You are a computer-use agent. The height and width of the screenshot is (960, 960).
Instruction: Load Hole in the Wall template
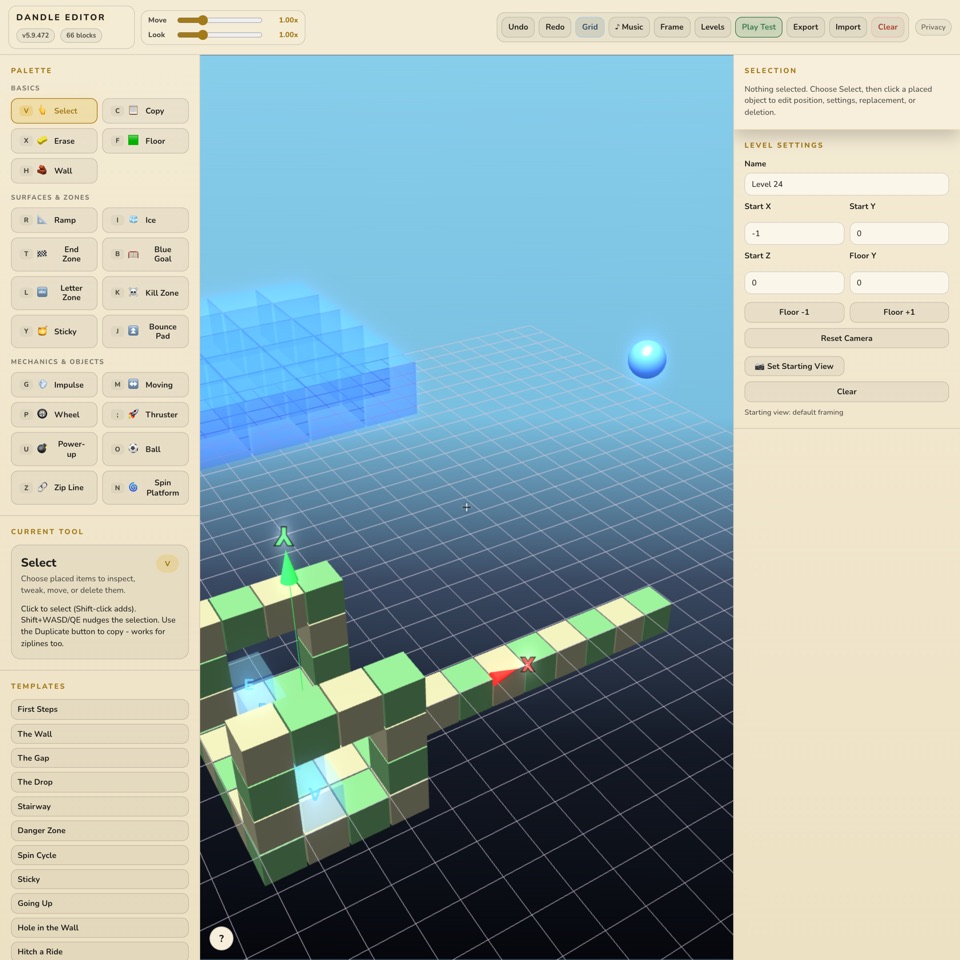pyautogui.click(x=99, y=928)
